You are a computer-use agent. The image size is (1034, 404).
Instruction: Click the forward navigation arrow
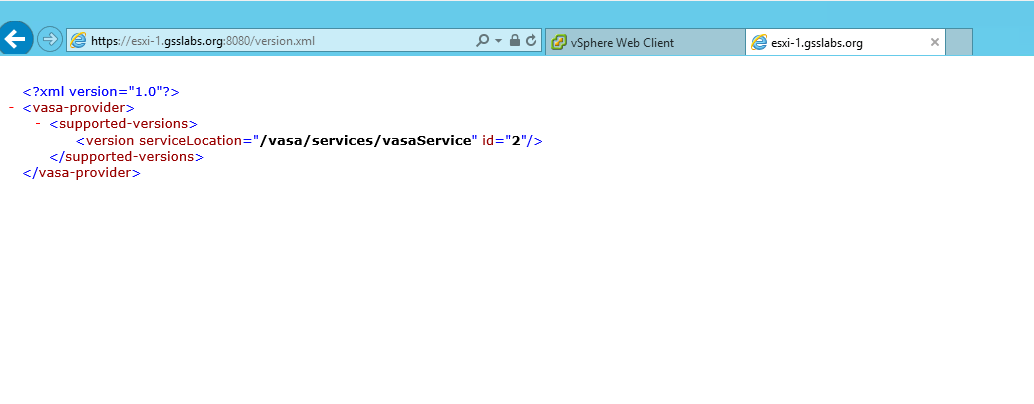pyautogui.click(x=49, y=40)
